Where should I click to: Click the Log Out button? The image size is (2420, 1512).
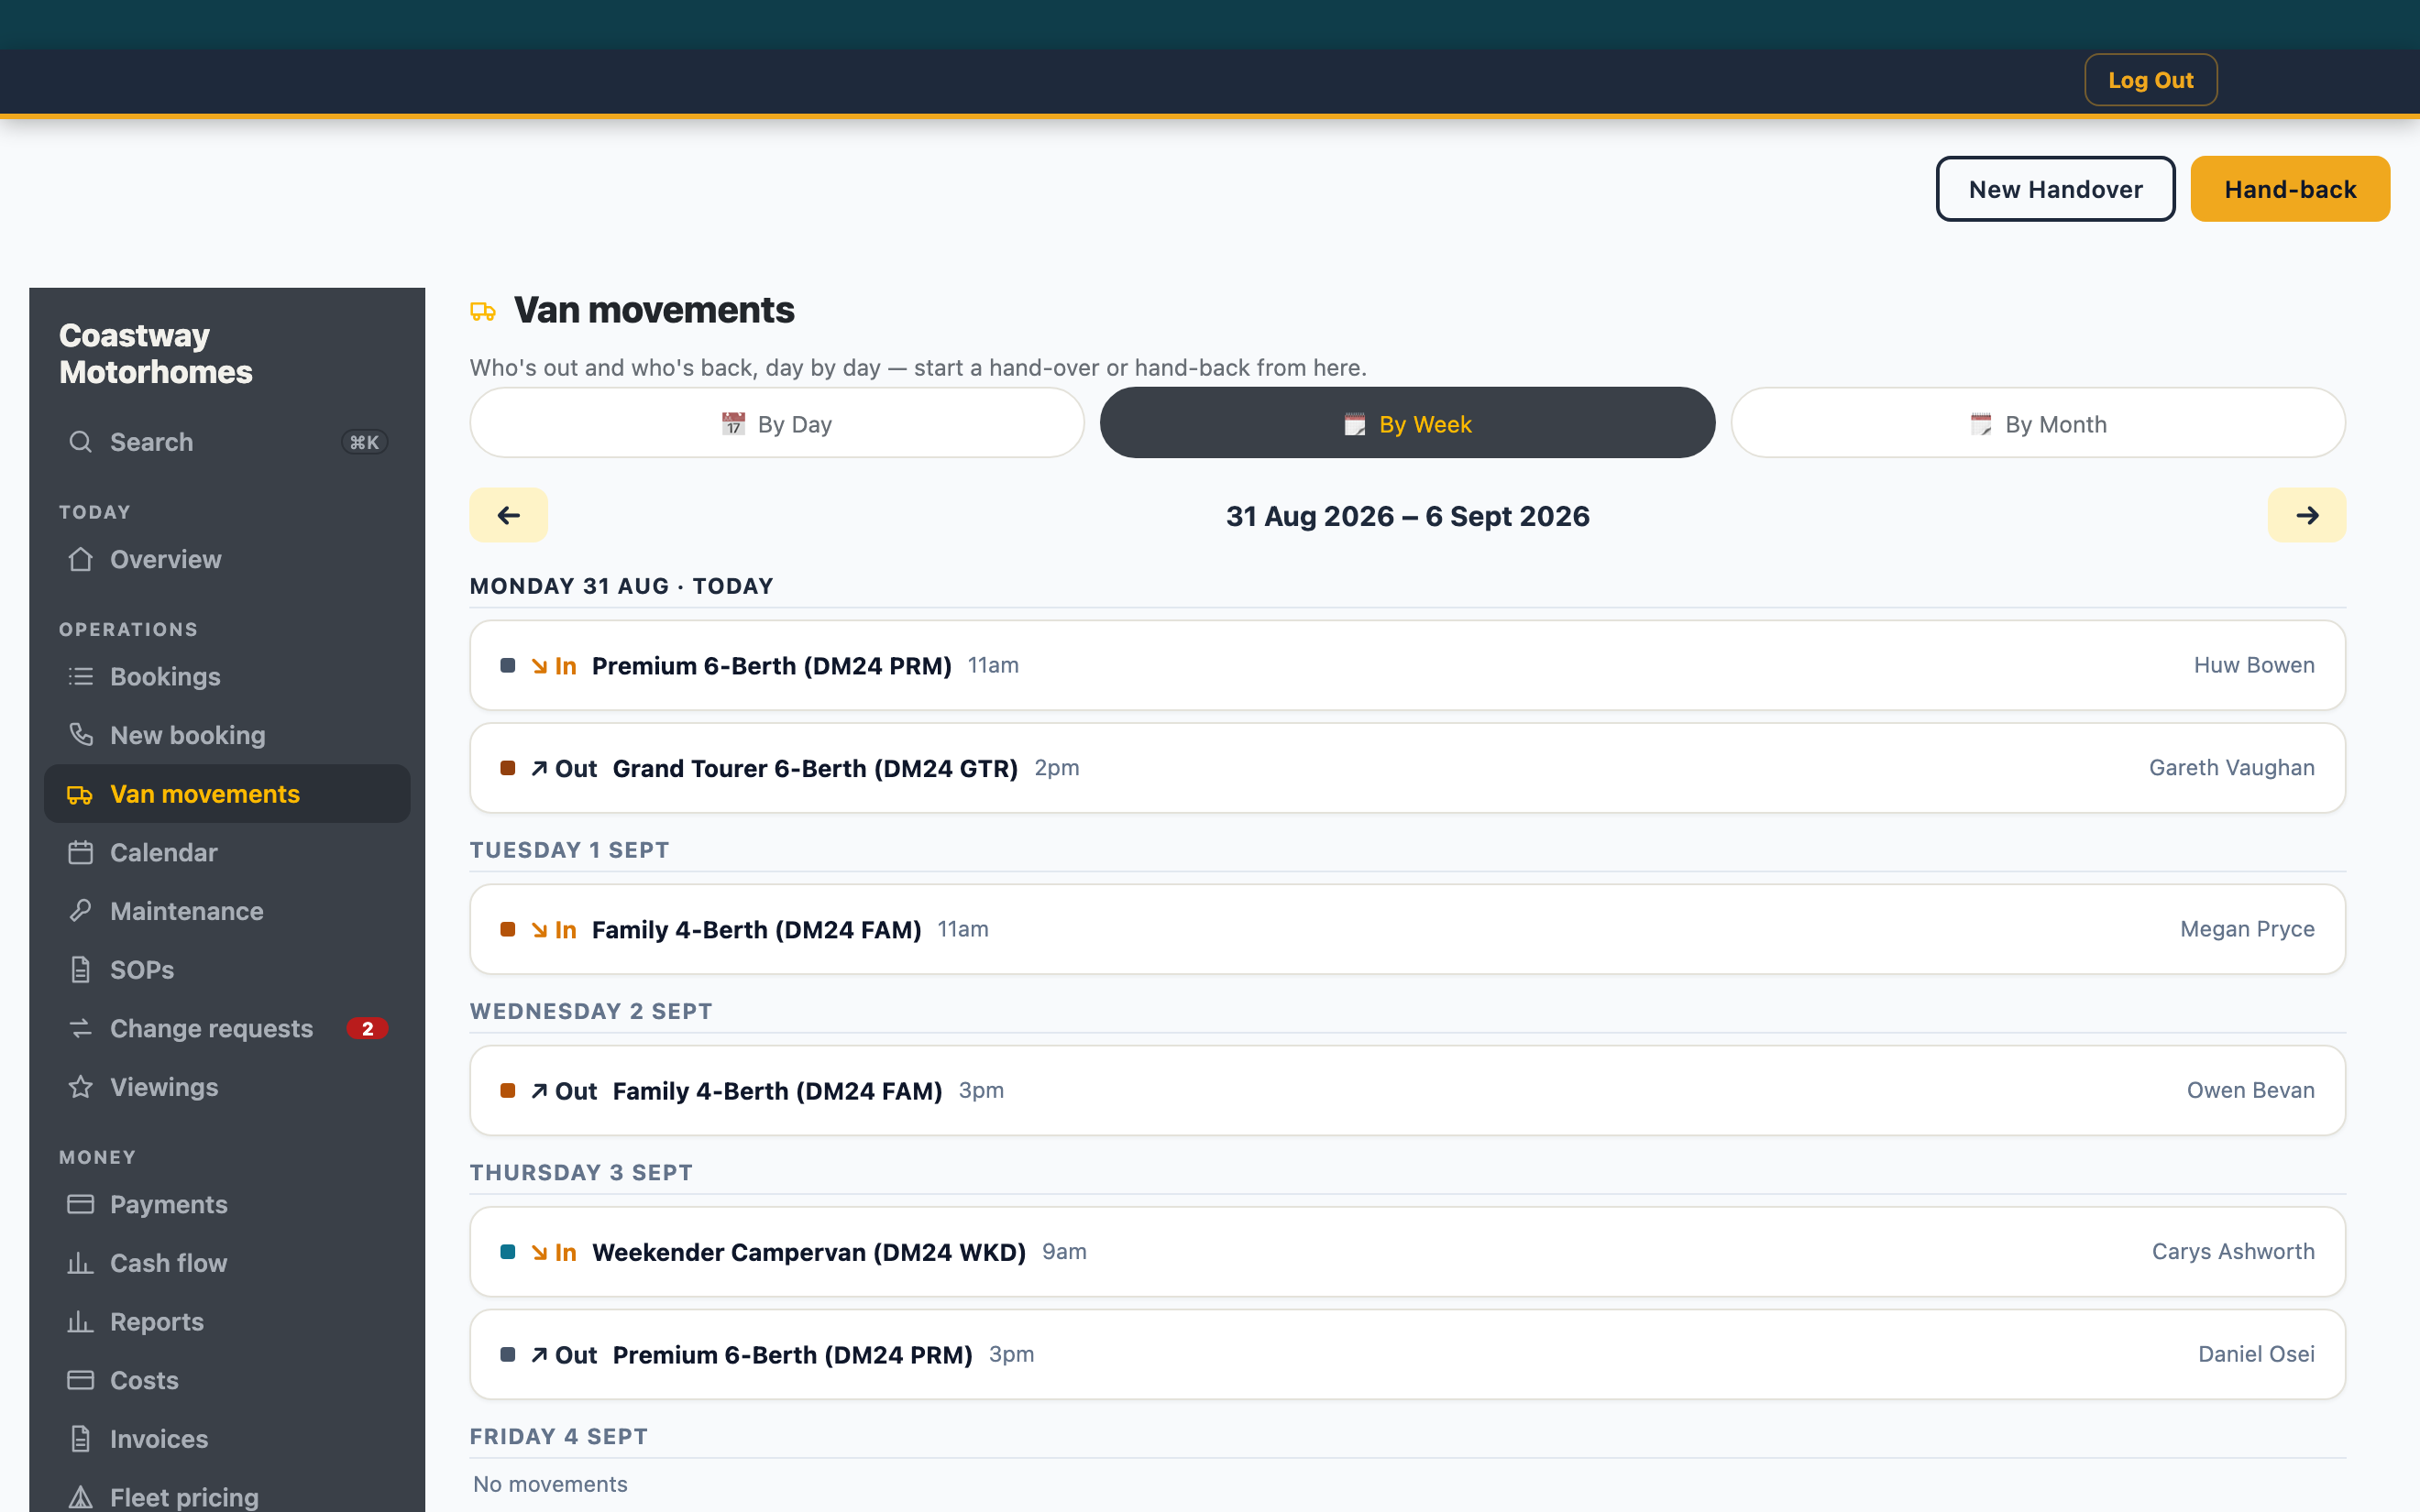point(2151,80)
